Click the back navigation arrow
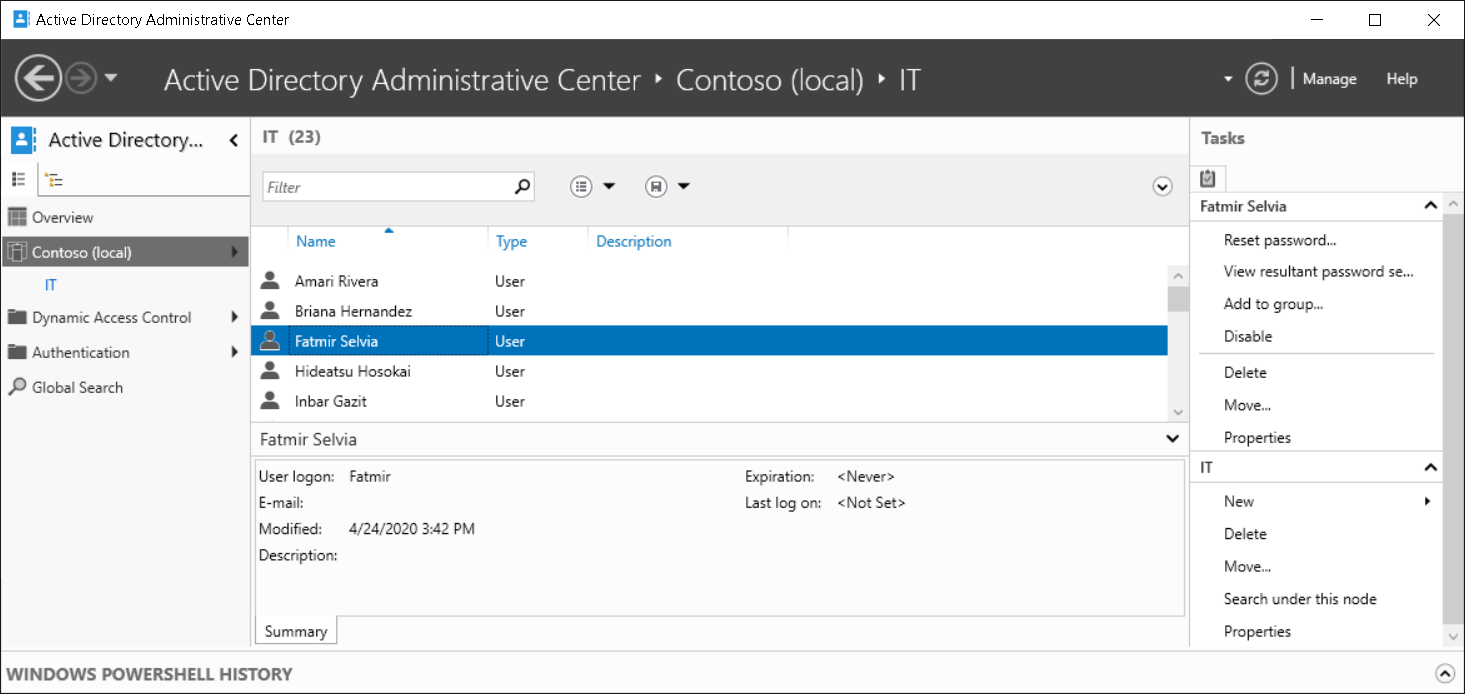The width and height of the screenshot is (1465, 694). pos(38,77)
